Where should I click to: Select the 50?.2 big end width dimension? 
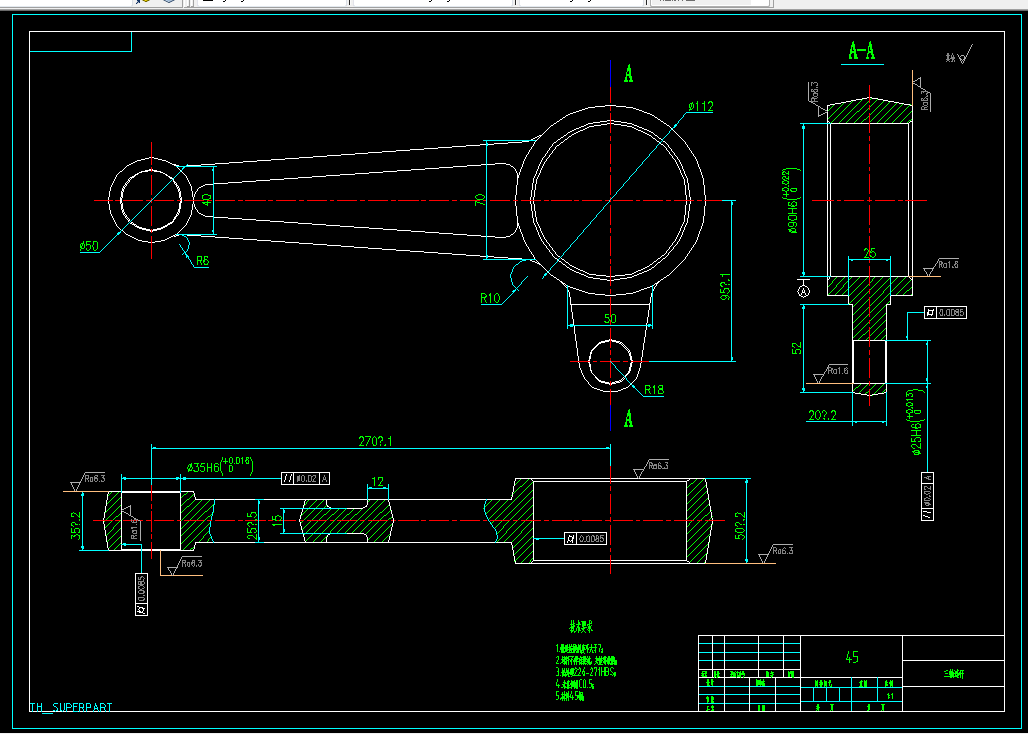740,526
